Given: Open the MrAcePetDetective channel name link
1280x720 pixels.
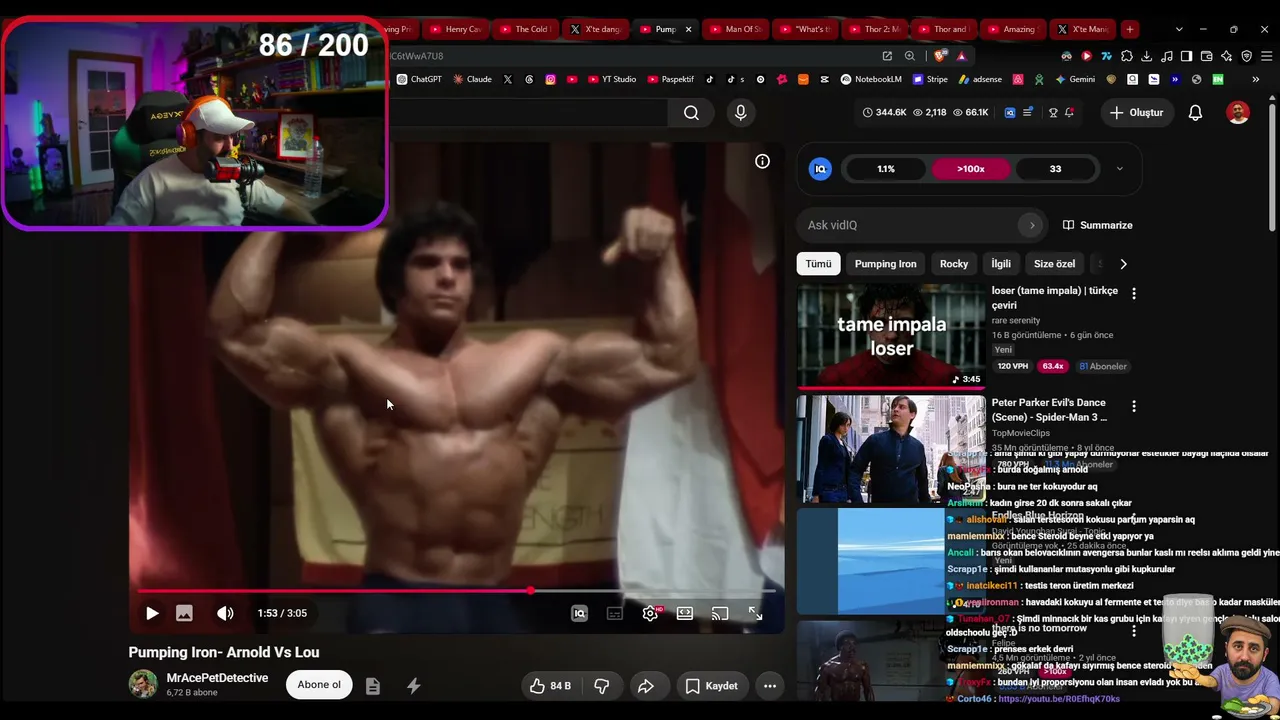Looking at the screenshot, I should click(217, 678).
